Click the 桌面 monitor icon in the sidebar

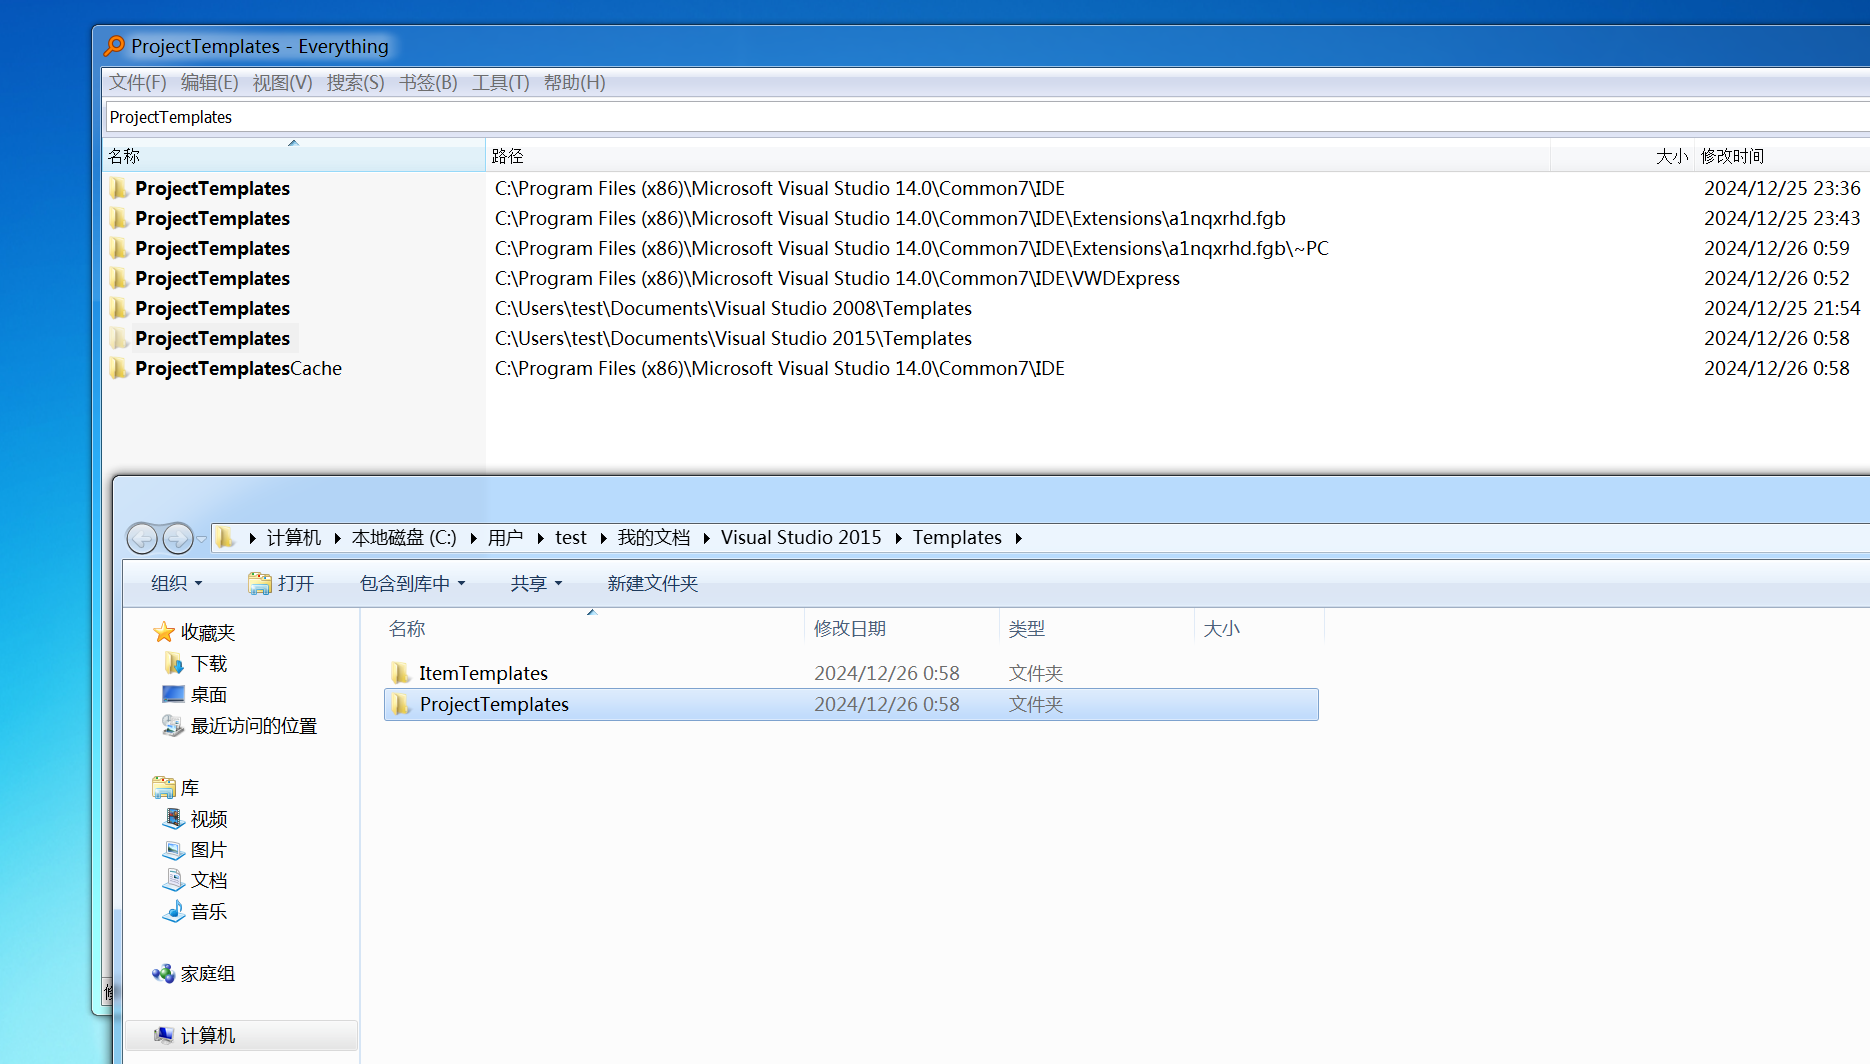(x=173, y=694)
